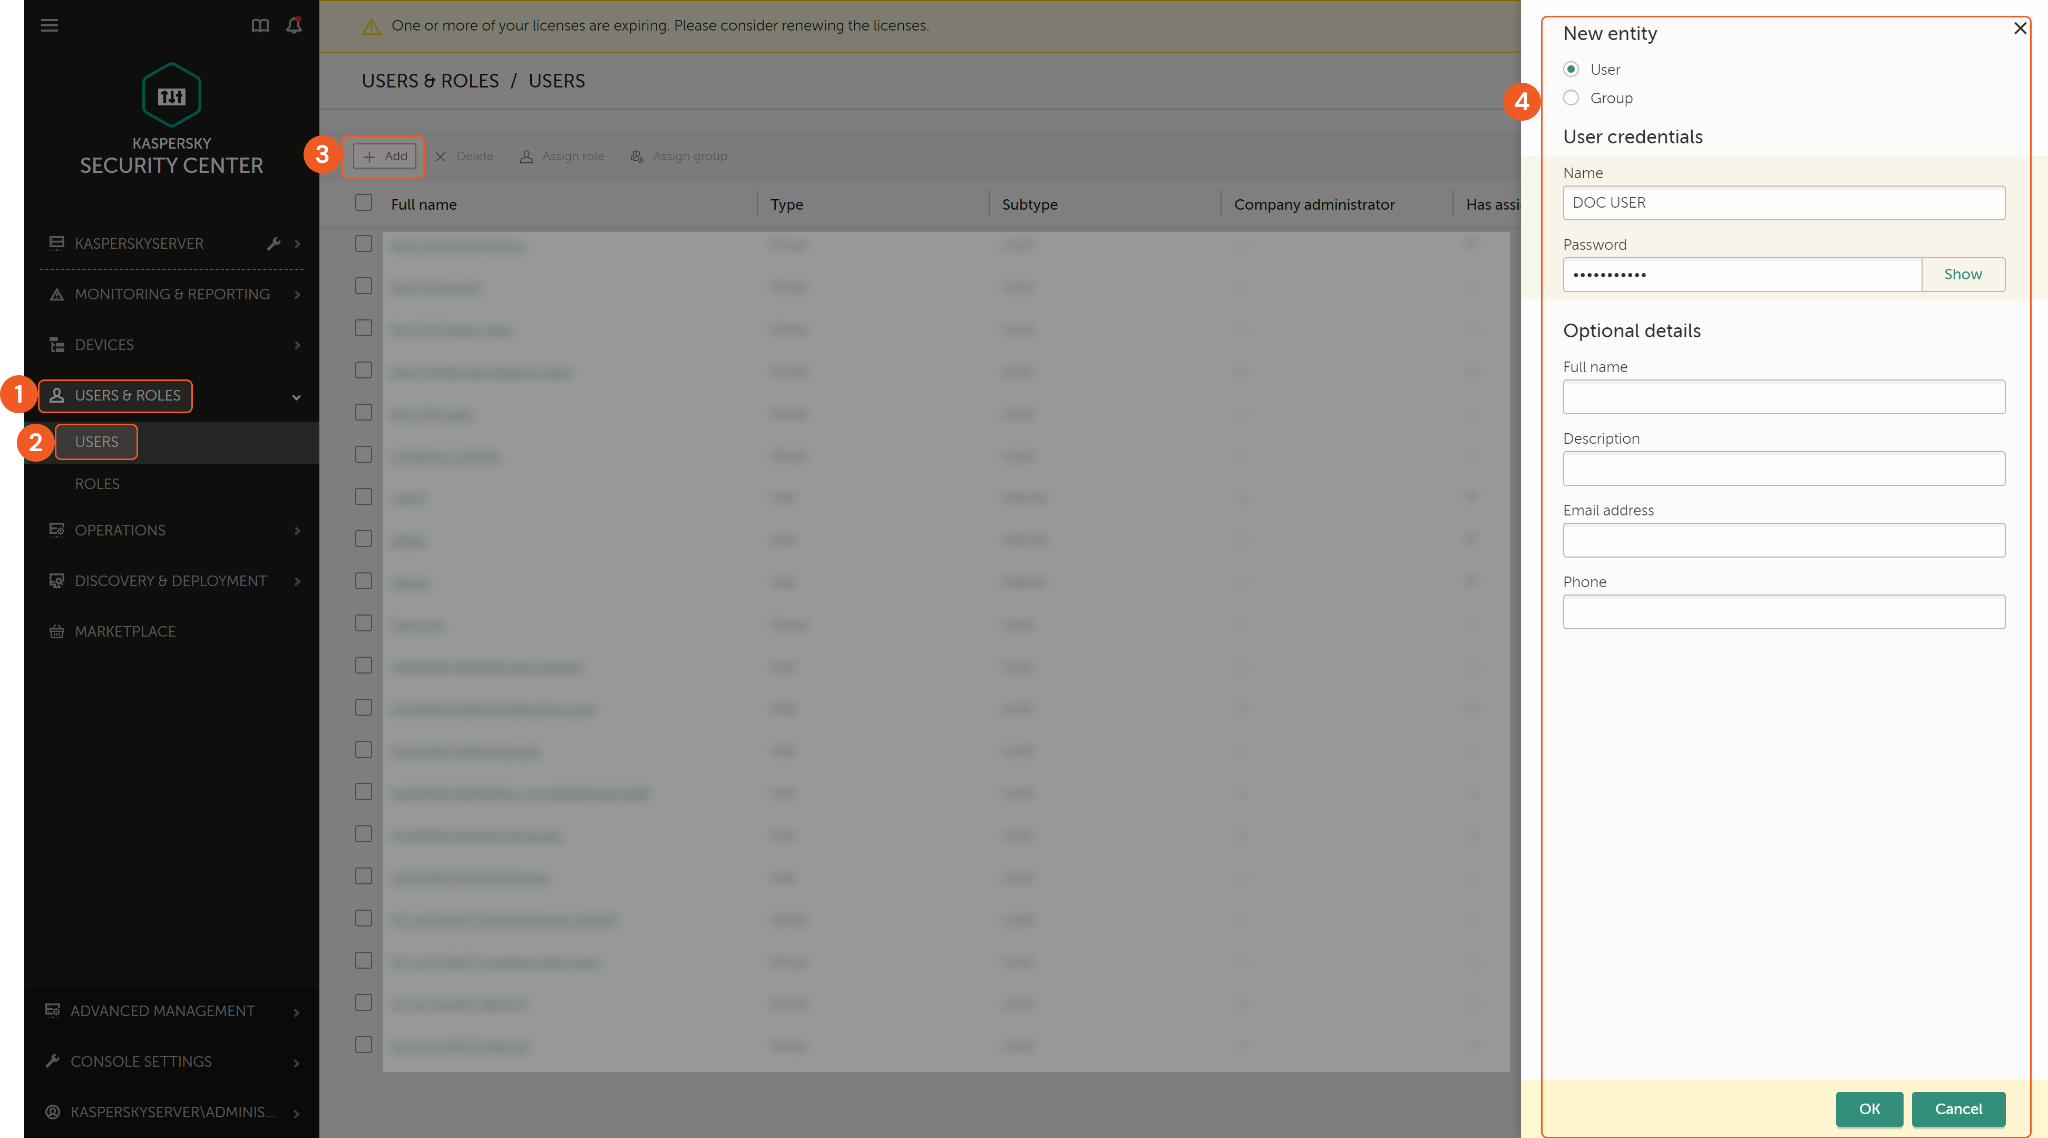Open the documentation book icon
This screenshot has width=2048, height=1138.
[260, 25]
